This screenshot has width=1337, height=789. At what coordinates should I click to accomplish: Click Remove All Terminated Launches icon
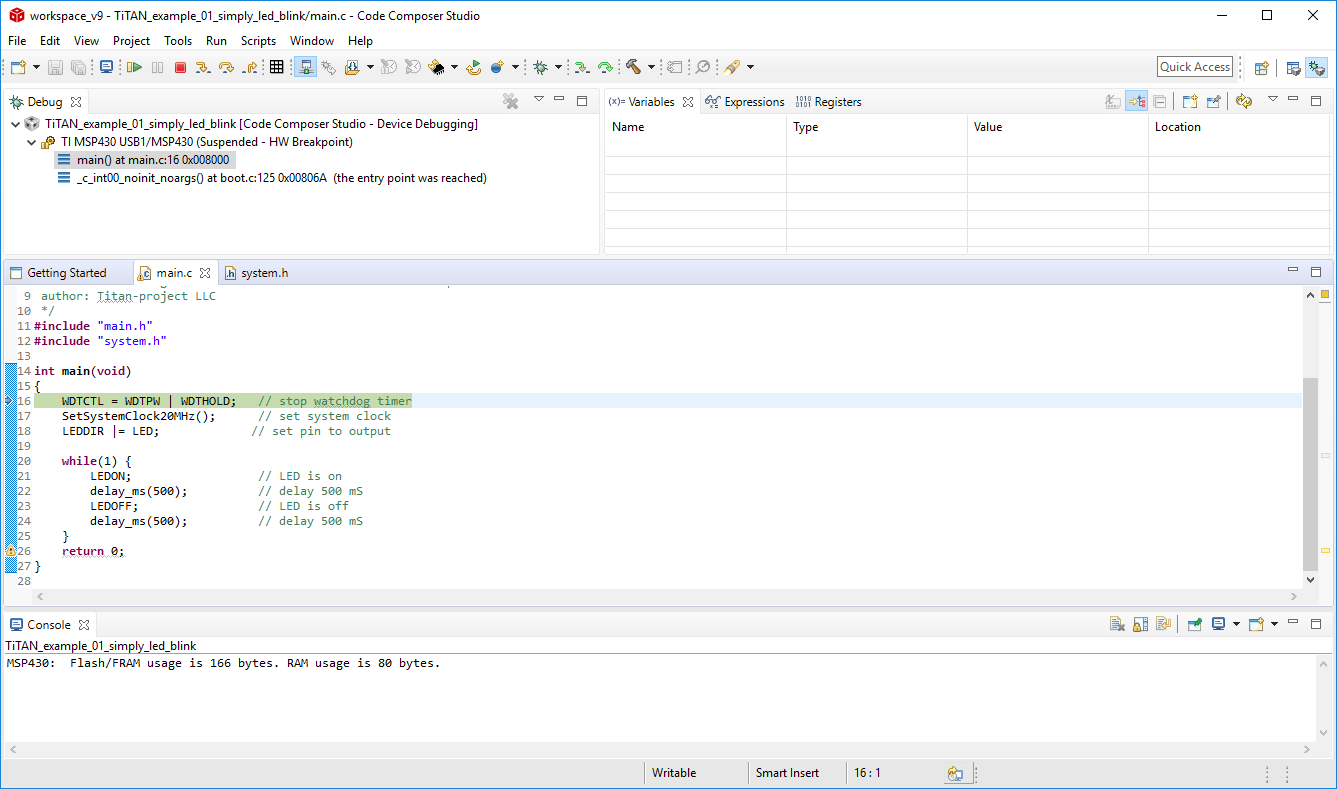(x=510, y=101)
